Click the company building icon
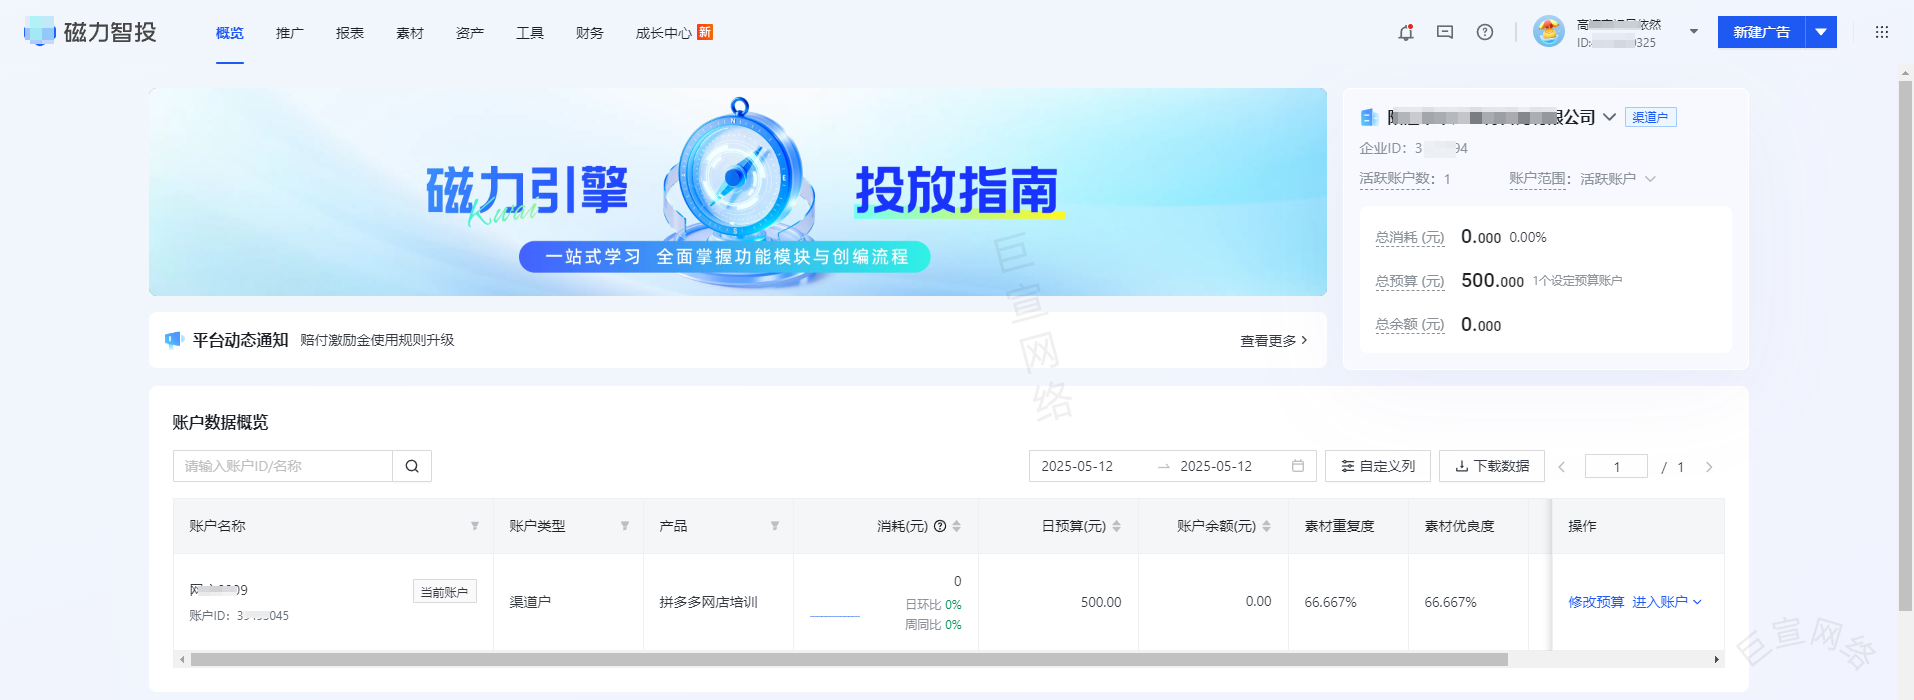Screen dimensions: 1914x700 [x=1369, y=118]
